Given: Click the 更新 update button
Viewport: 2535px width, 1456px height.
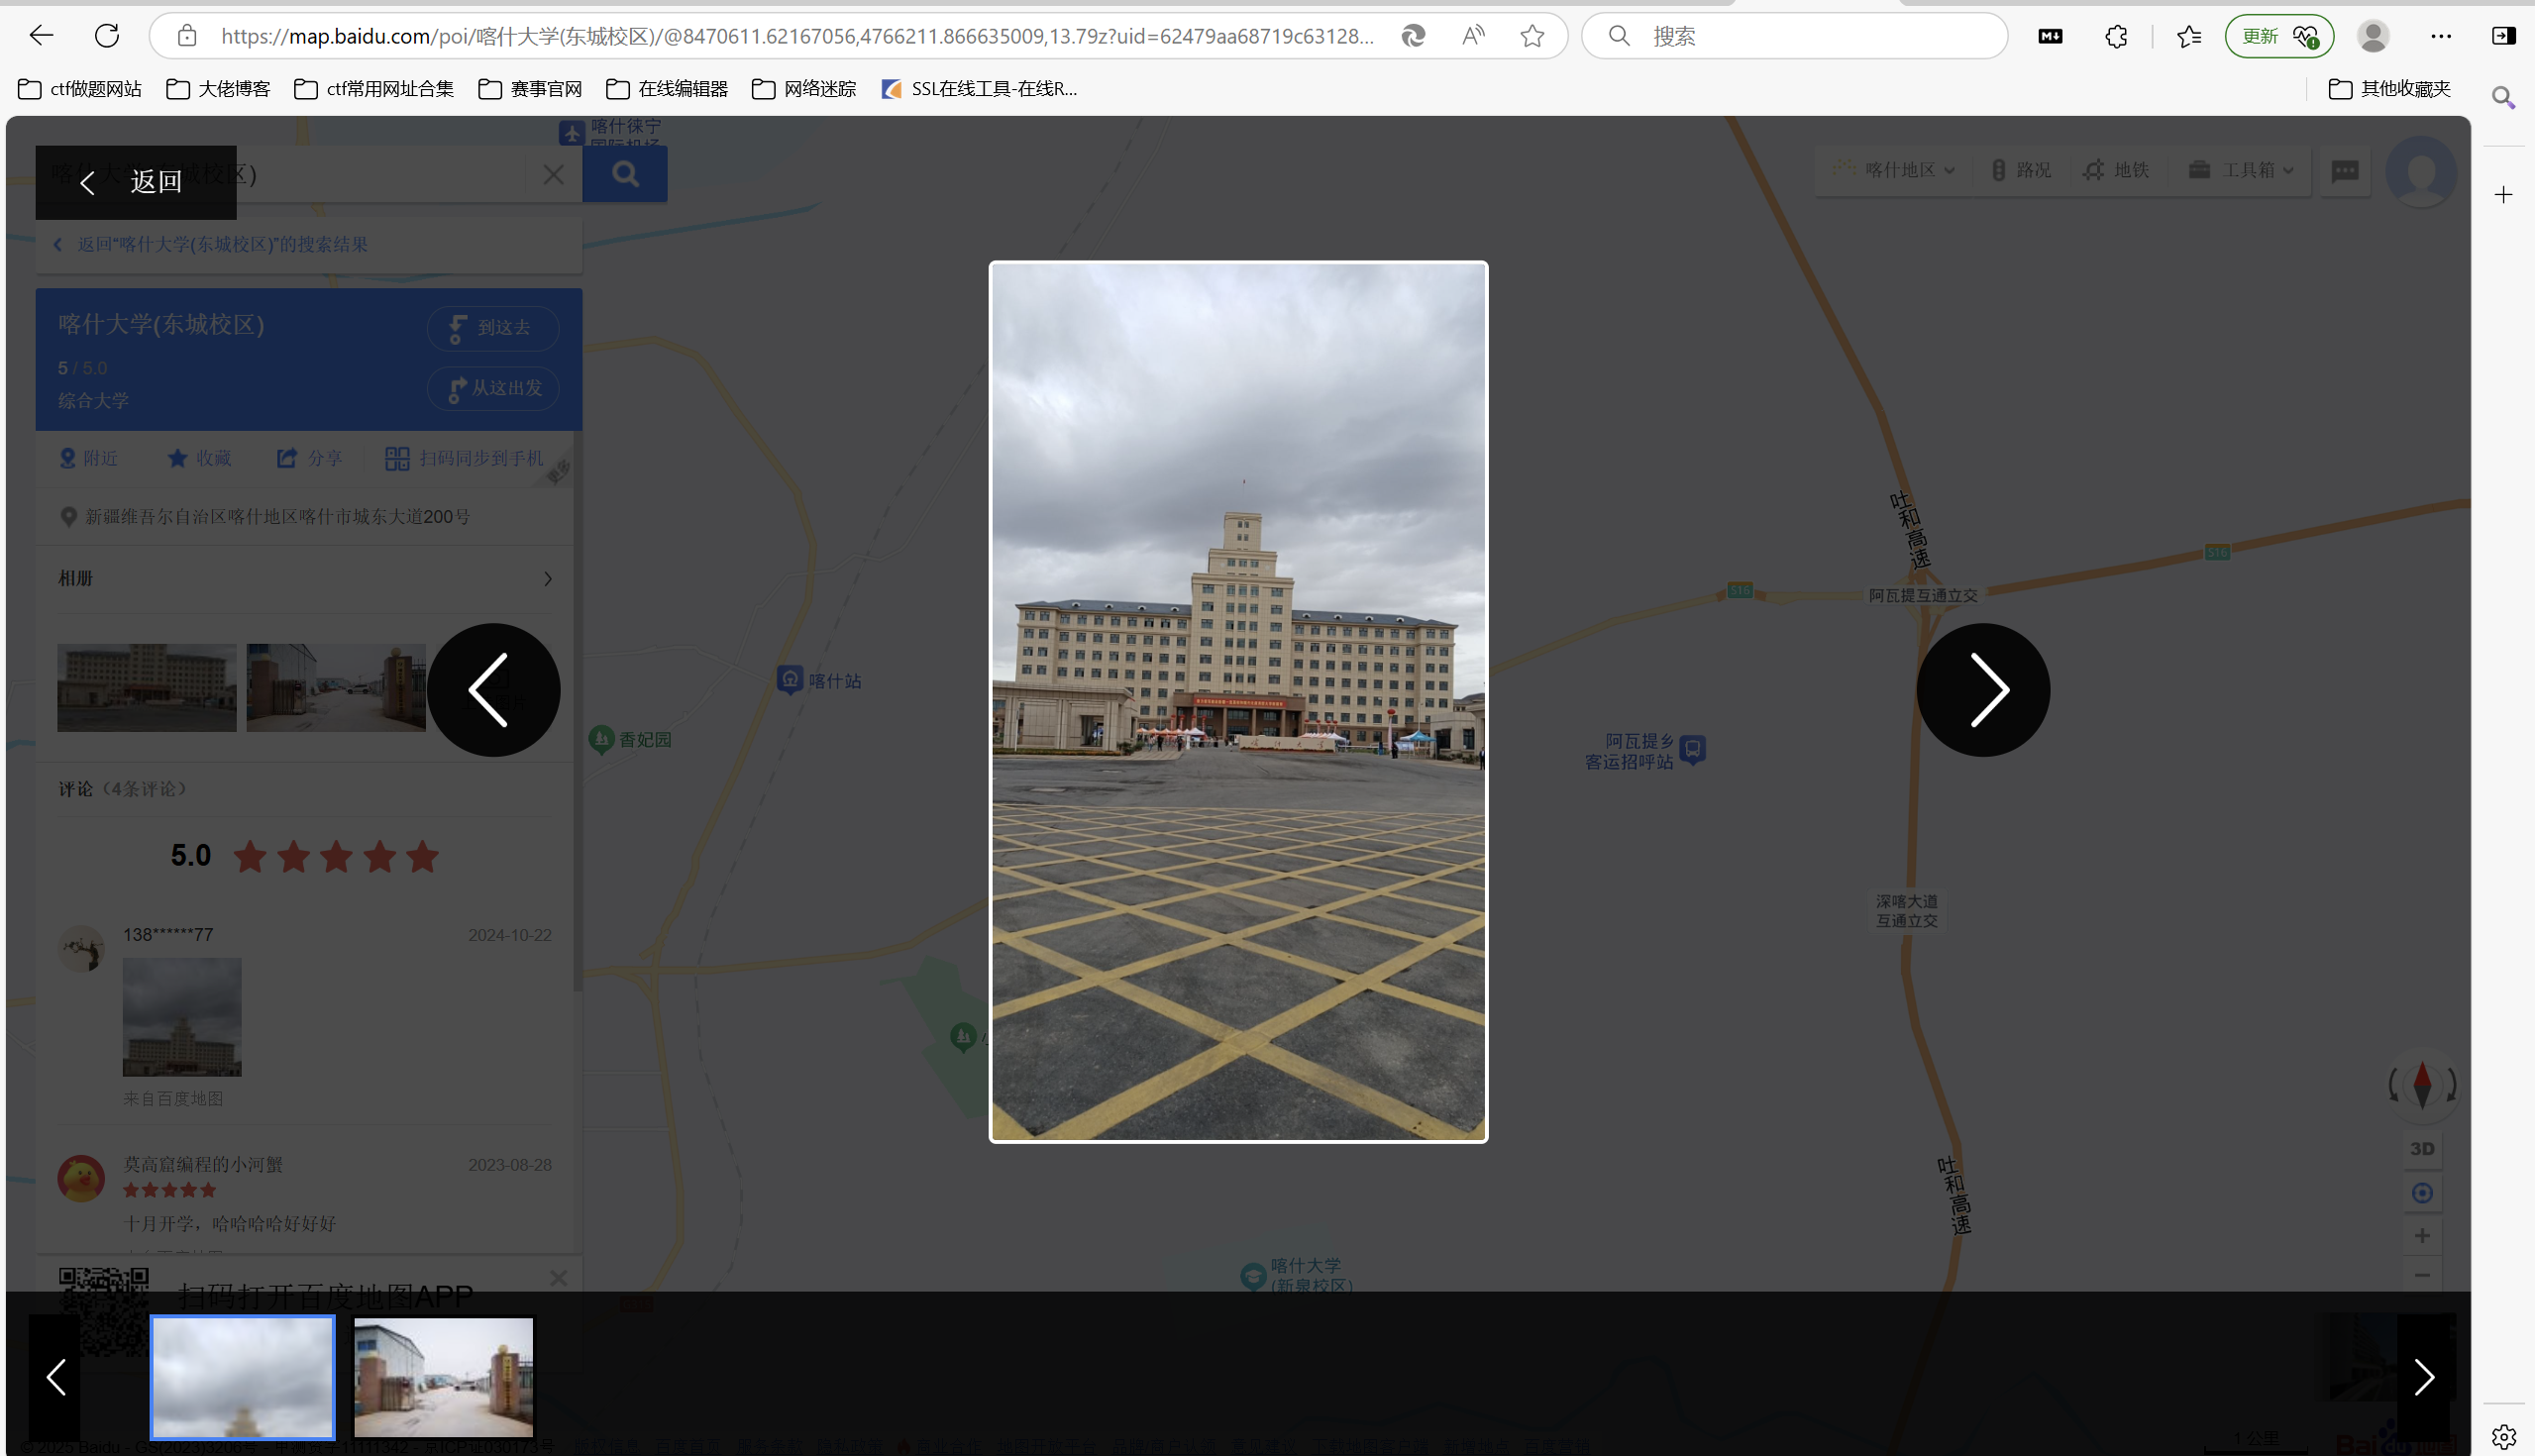Looking at the screenshot, I should pos(2279,36).
